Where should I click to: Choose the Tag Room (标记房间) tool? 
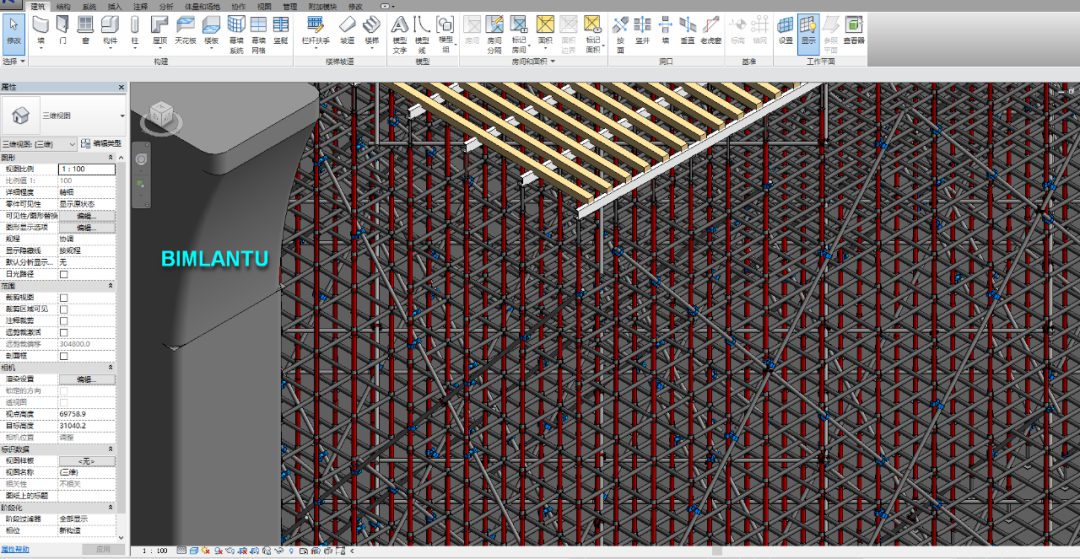pos(519,34)
